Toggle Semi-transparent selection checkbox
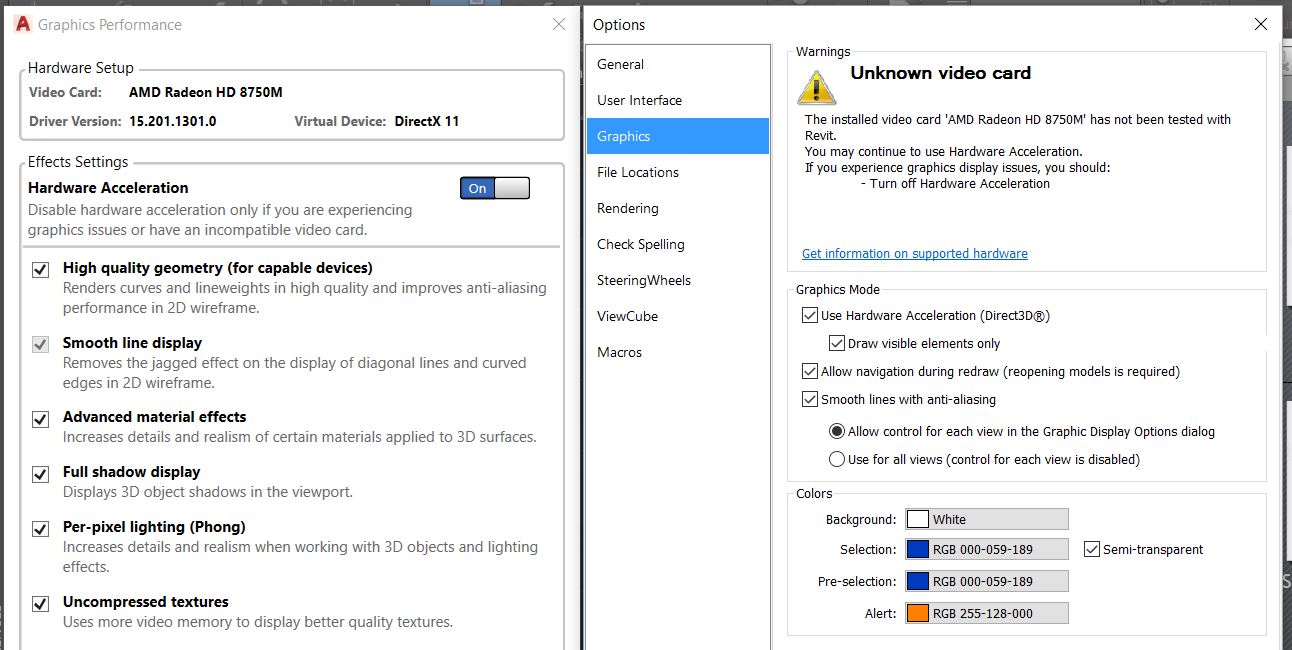Viewport: 1292px width, 650px height. (x=1092, y=549)
